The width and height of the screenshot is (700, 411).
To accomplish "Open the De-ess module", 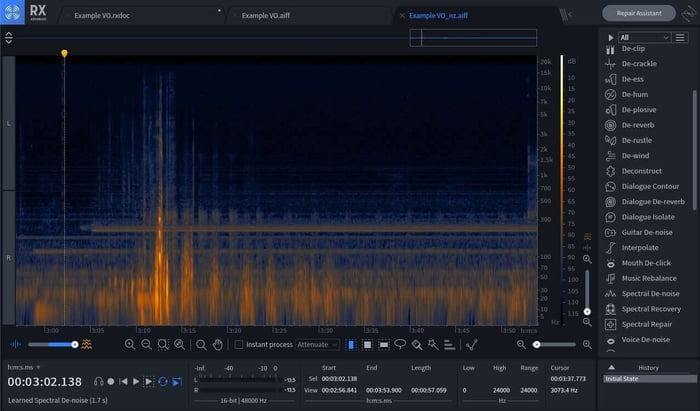I will 632,79.
